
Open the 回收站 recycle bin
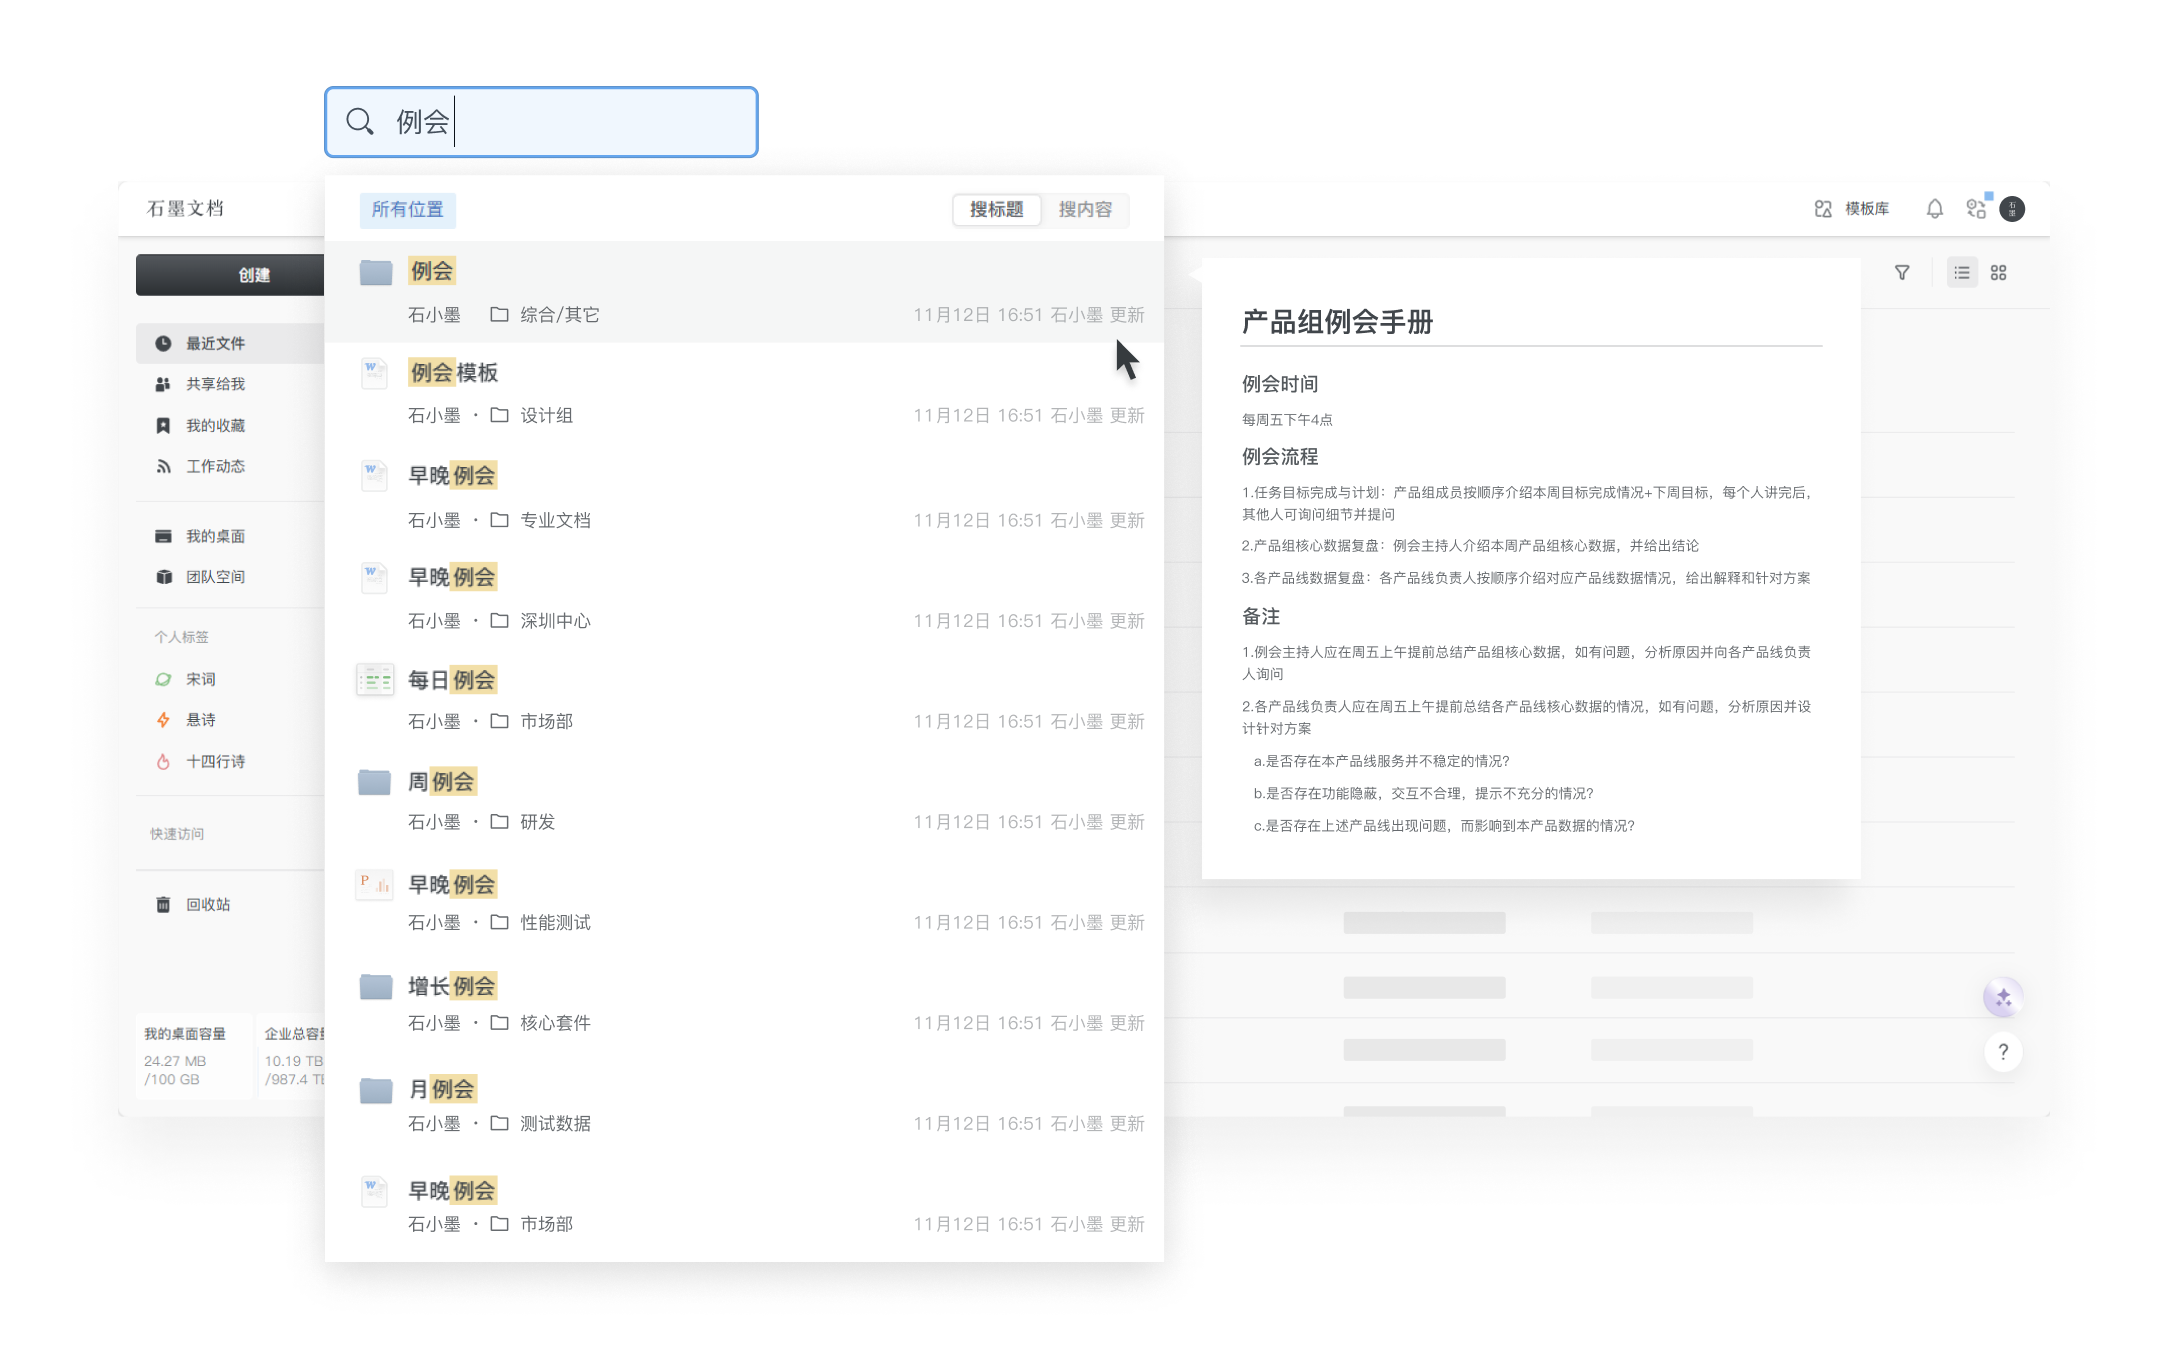[x=193, y=905]
